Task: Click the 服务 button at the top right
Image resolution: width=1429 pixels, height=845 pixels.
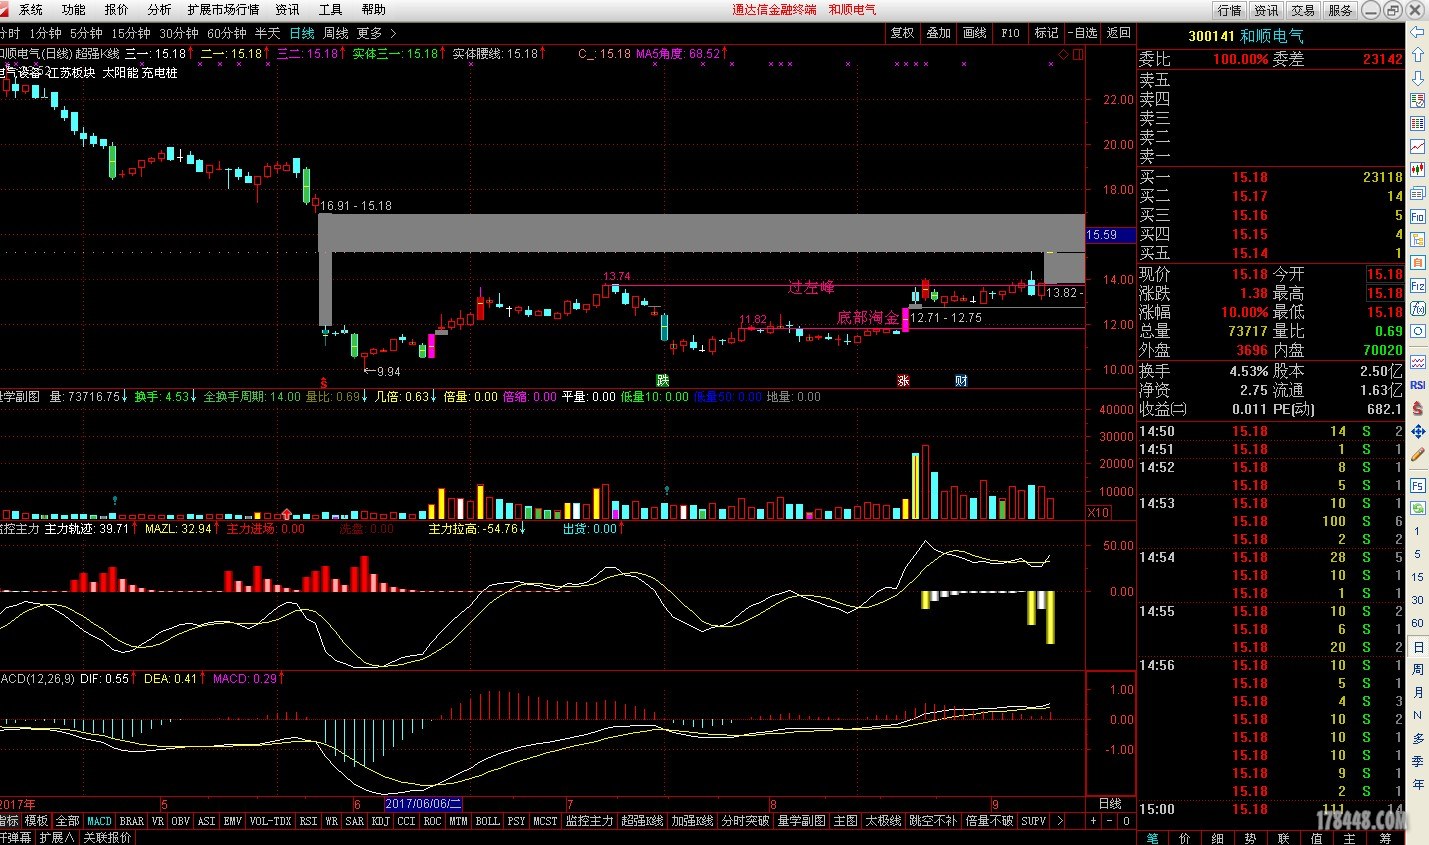Action: tap(1340, 10)
